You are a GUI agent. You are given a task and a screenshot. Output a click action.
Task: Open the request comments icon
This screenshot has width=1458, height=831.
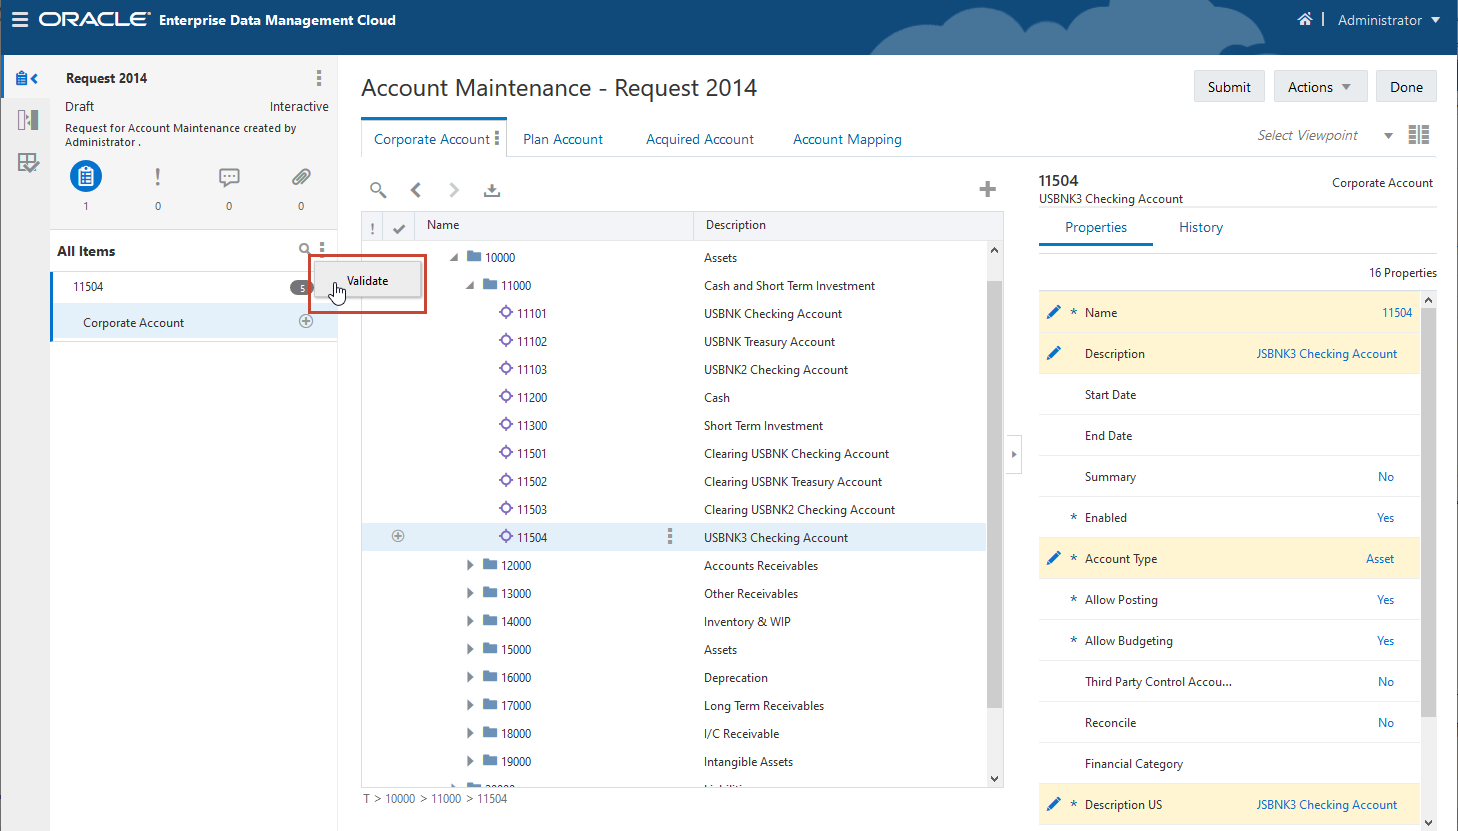(x=229, y=178)
